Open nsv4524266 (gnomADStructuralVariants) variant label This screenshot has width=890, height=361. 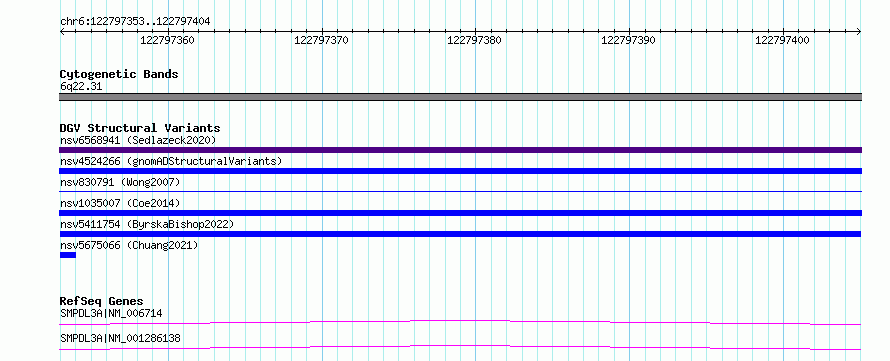pyautogui.click(x=171, y=161)
